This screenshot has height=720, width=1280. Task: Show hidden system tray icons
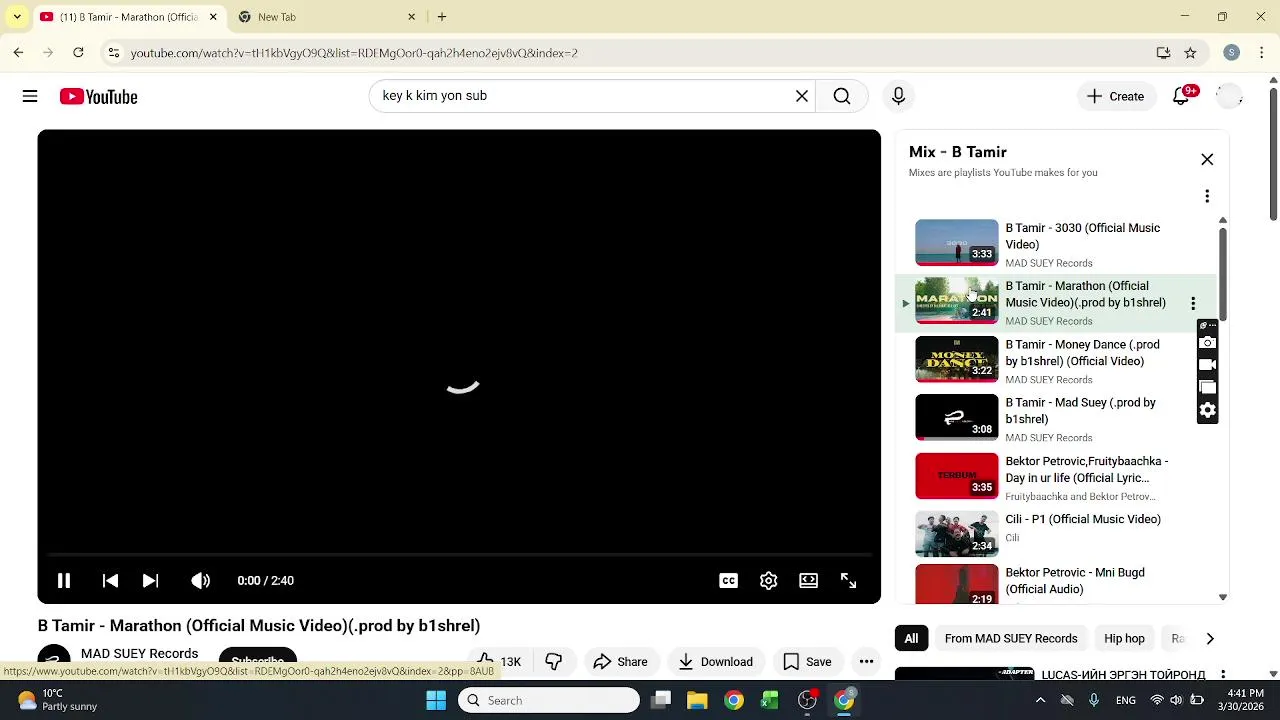(x=1040, y=700)
